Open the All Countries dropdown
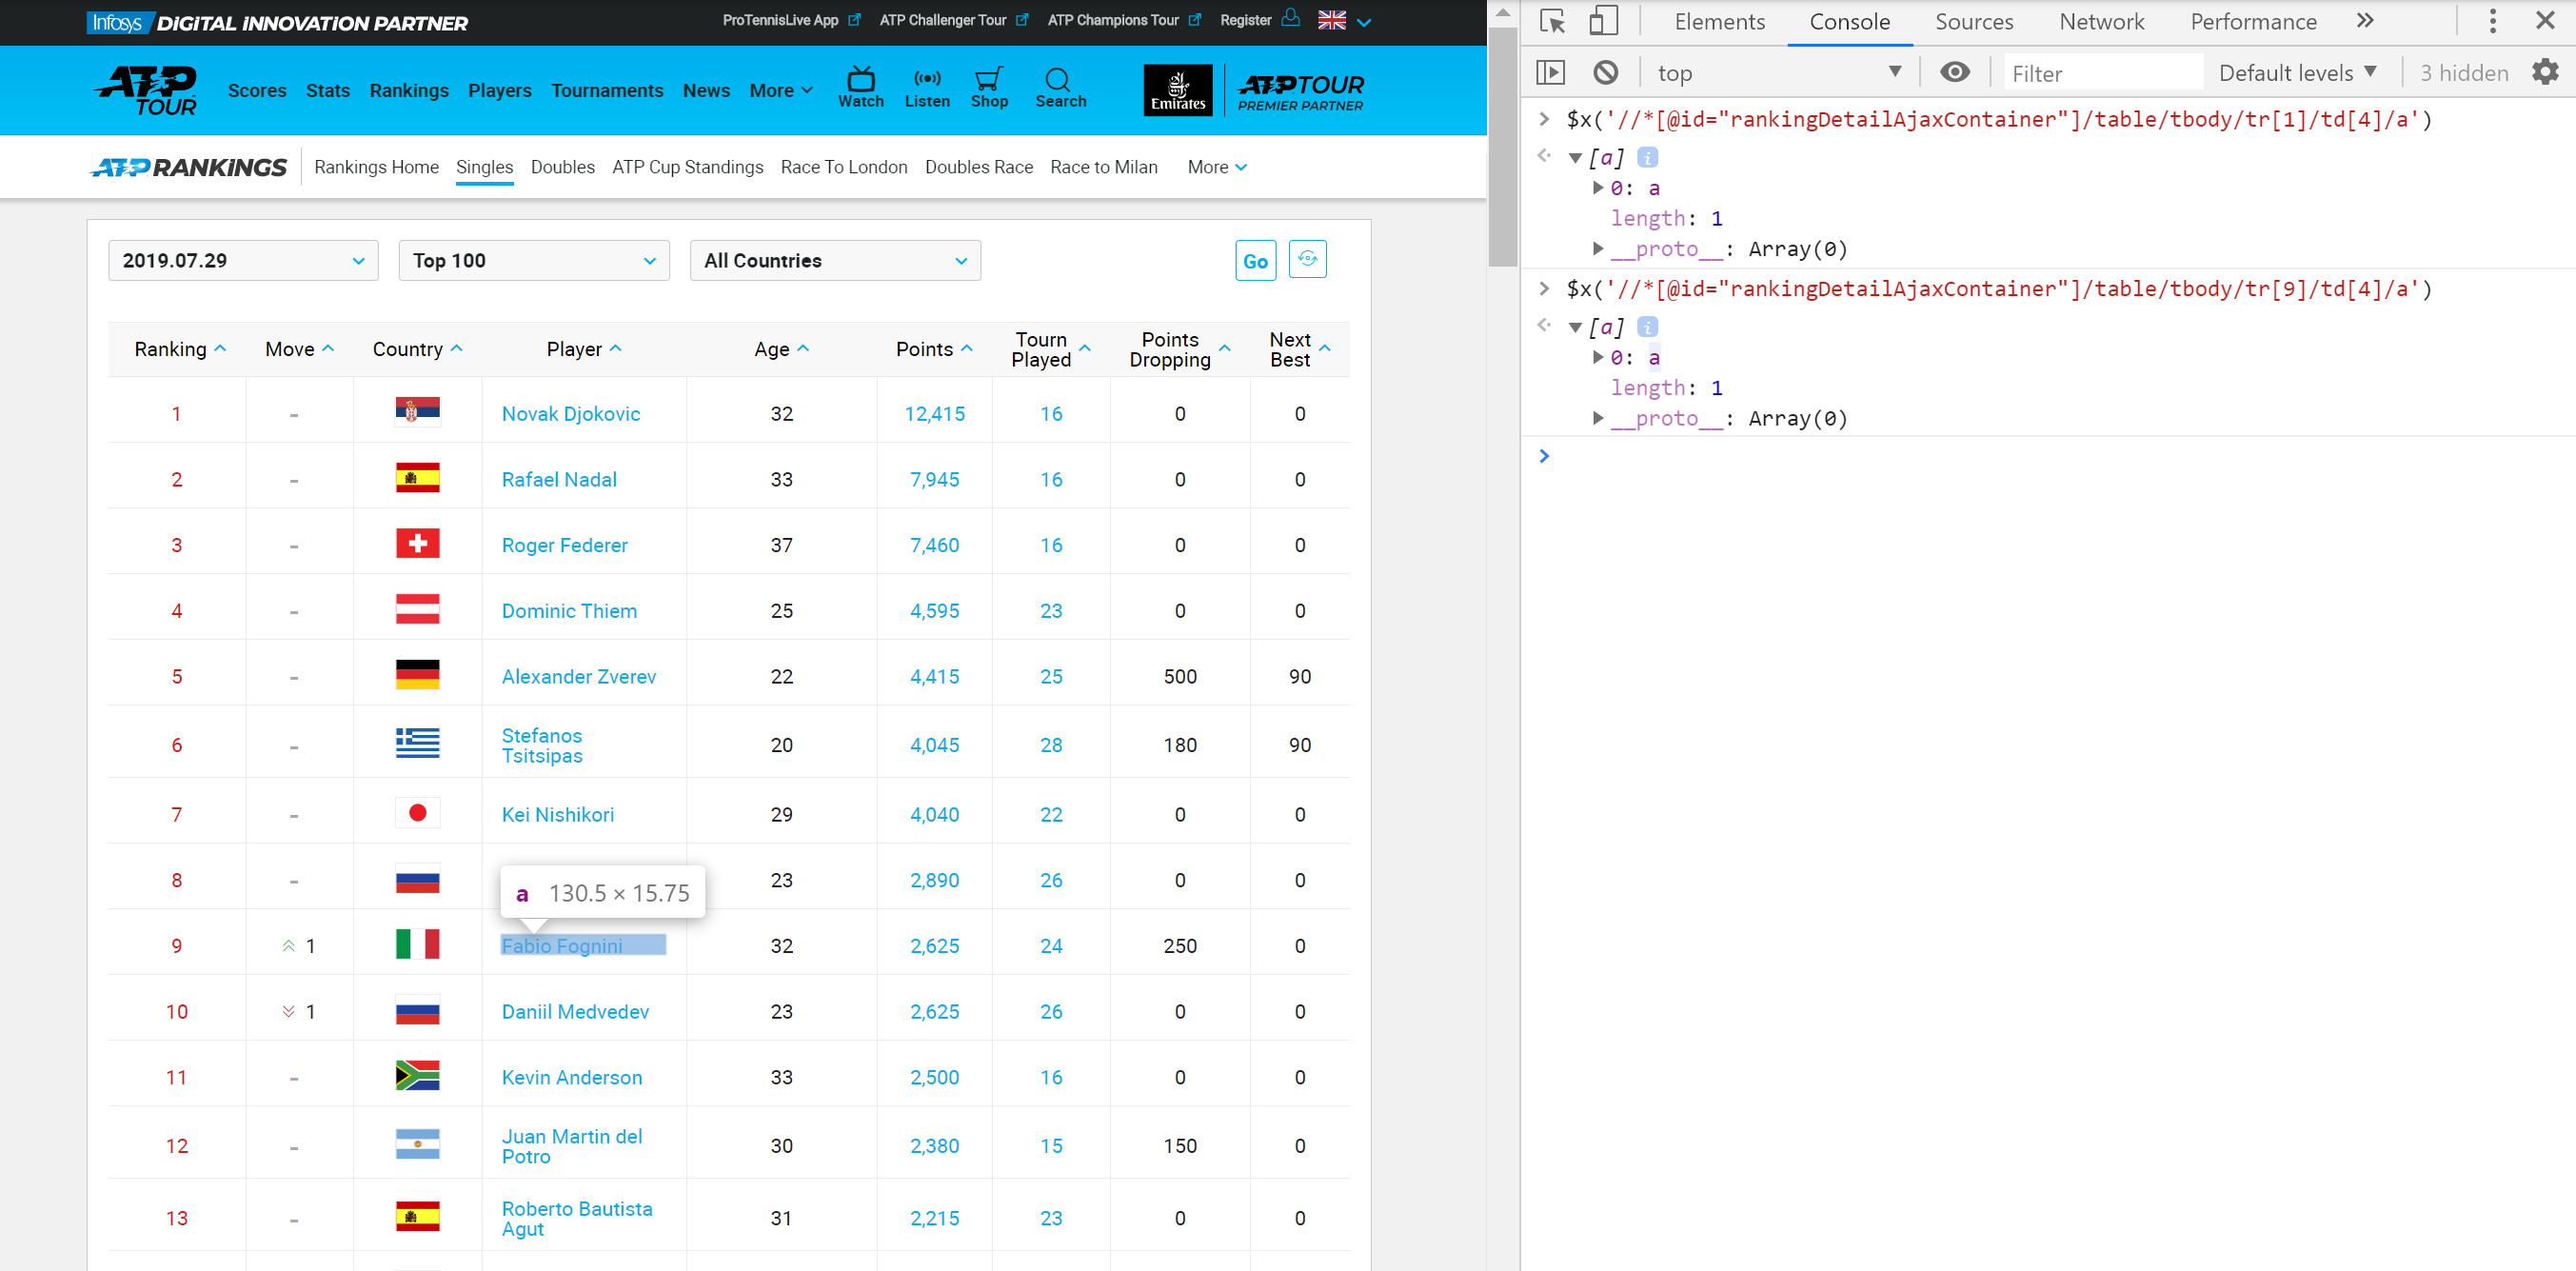 [834, 261]
